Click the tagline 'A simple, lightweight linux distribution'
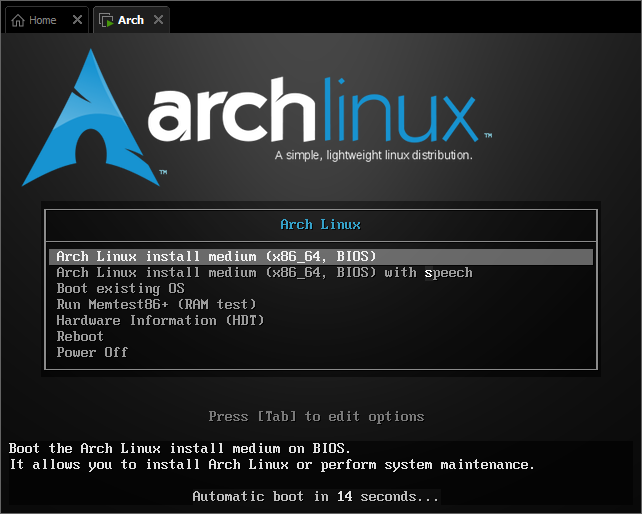This screenshot has height=514, width=642. point(374,155)
